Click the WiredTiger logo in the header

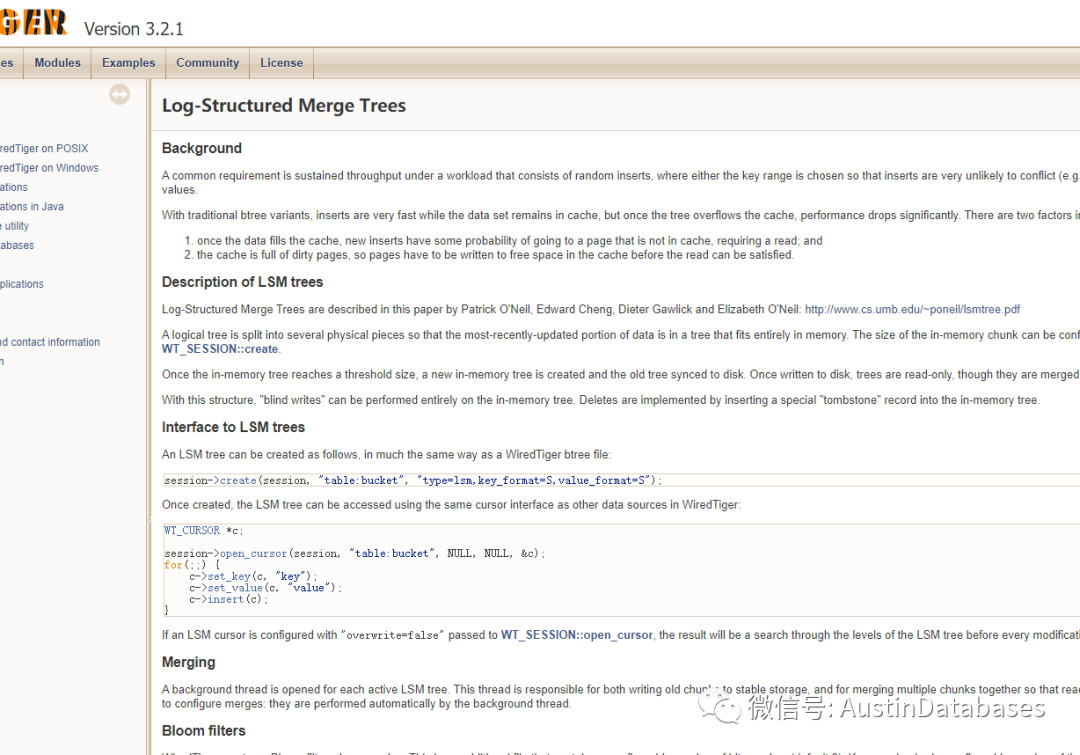(x=33, y=23)
